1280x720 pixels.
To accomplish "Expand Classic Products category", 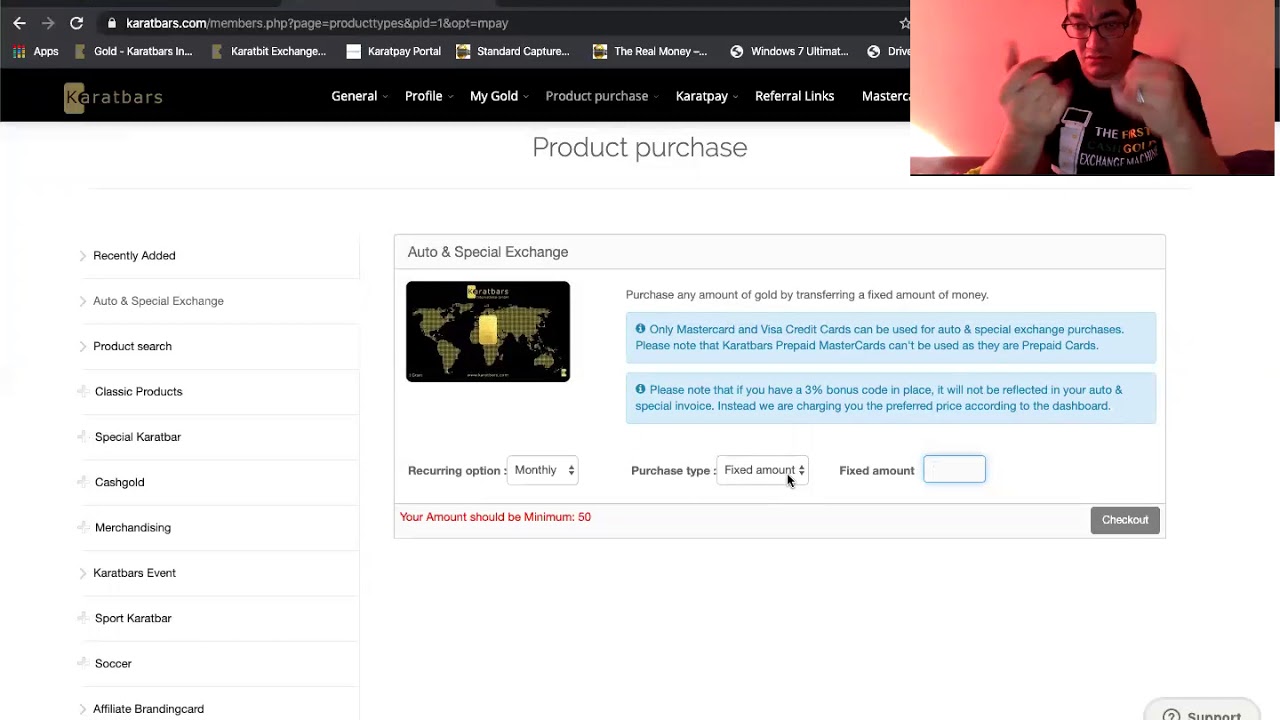I will 138,392.
